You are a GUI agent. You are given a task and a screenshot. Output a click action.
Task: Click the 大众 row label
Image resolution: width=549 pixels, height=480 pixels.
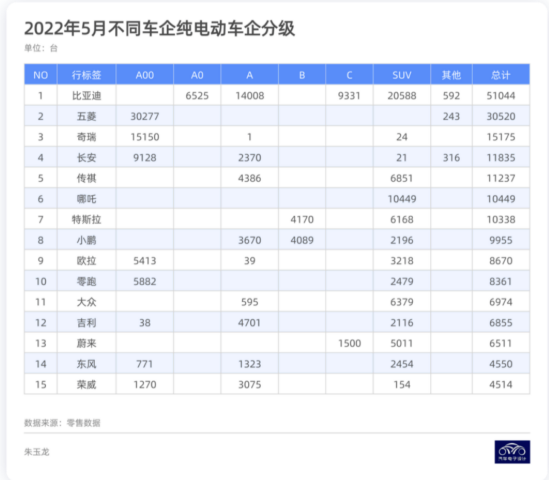pos(86,302)
